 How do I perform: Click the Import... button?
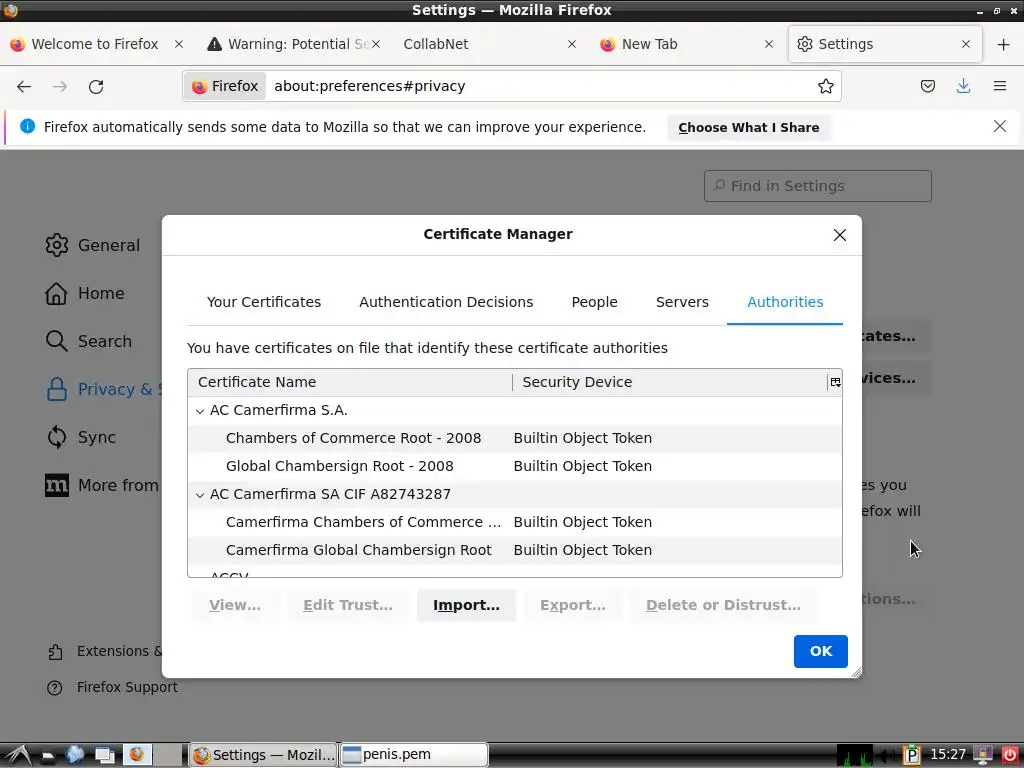466,605
